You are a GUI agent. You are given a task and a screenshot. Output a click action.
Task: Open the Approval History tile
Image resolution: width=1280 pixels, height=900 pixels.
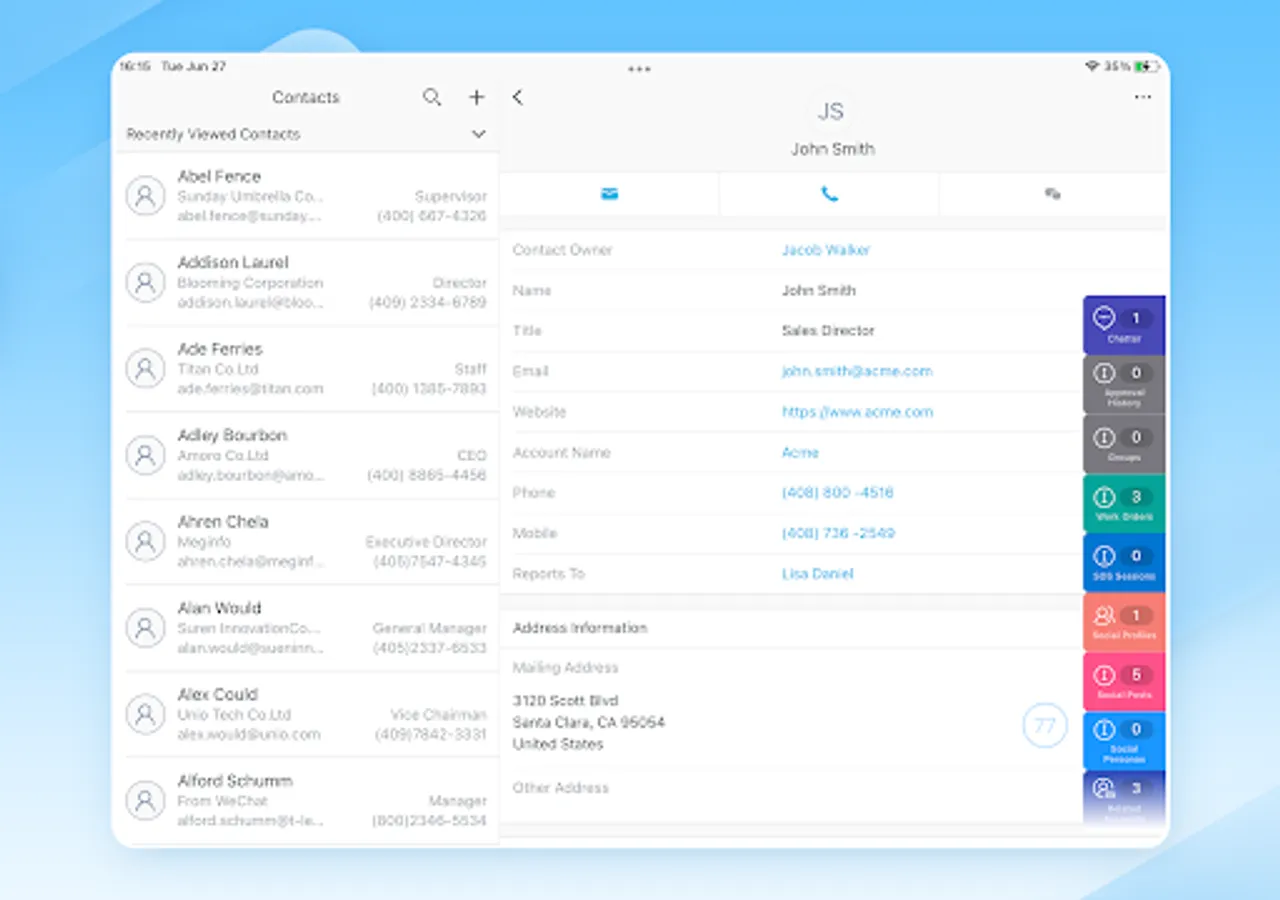(x=1124, y=384)
